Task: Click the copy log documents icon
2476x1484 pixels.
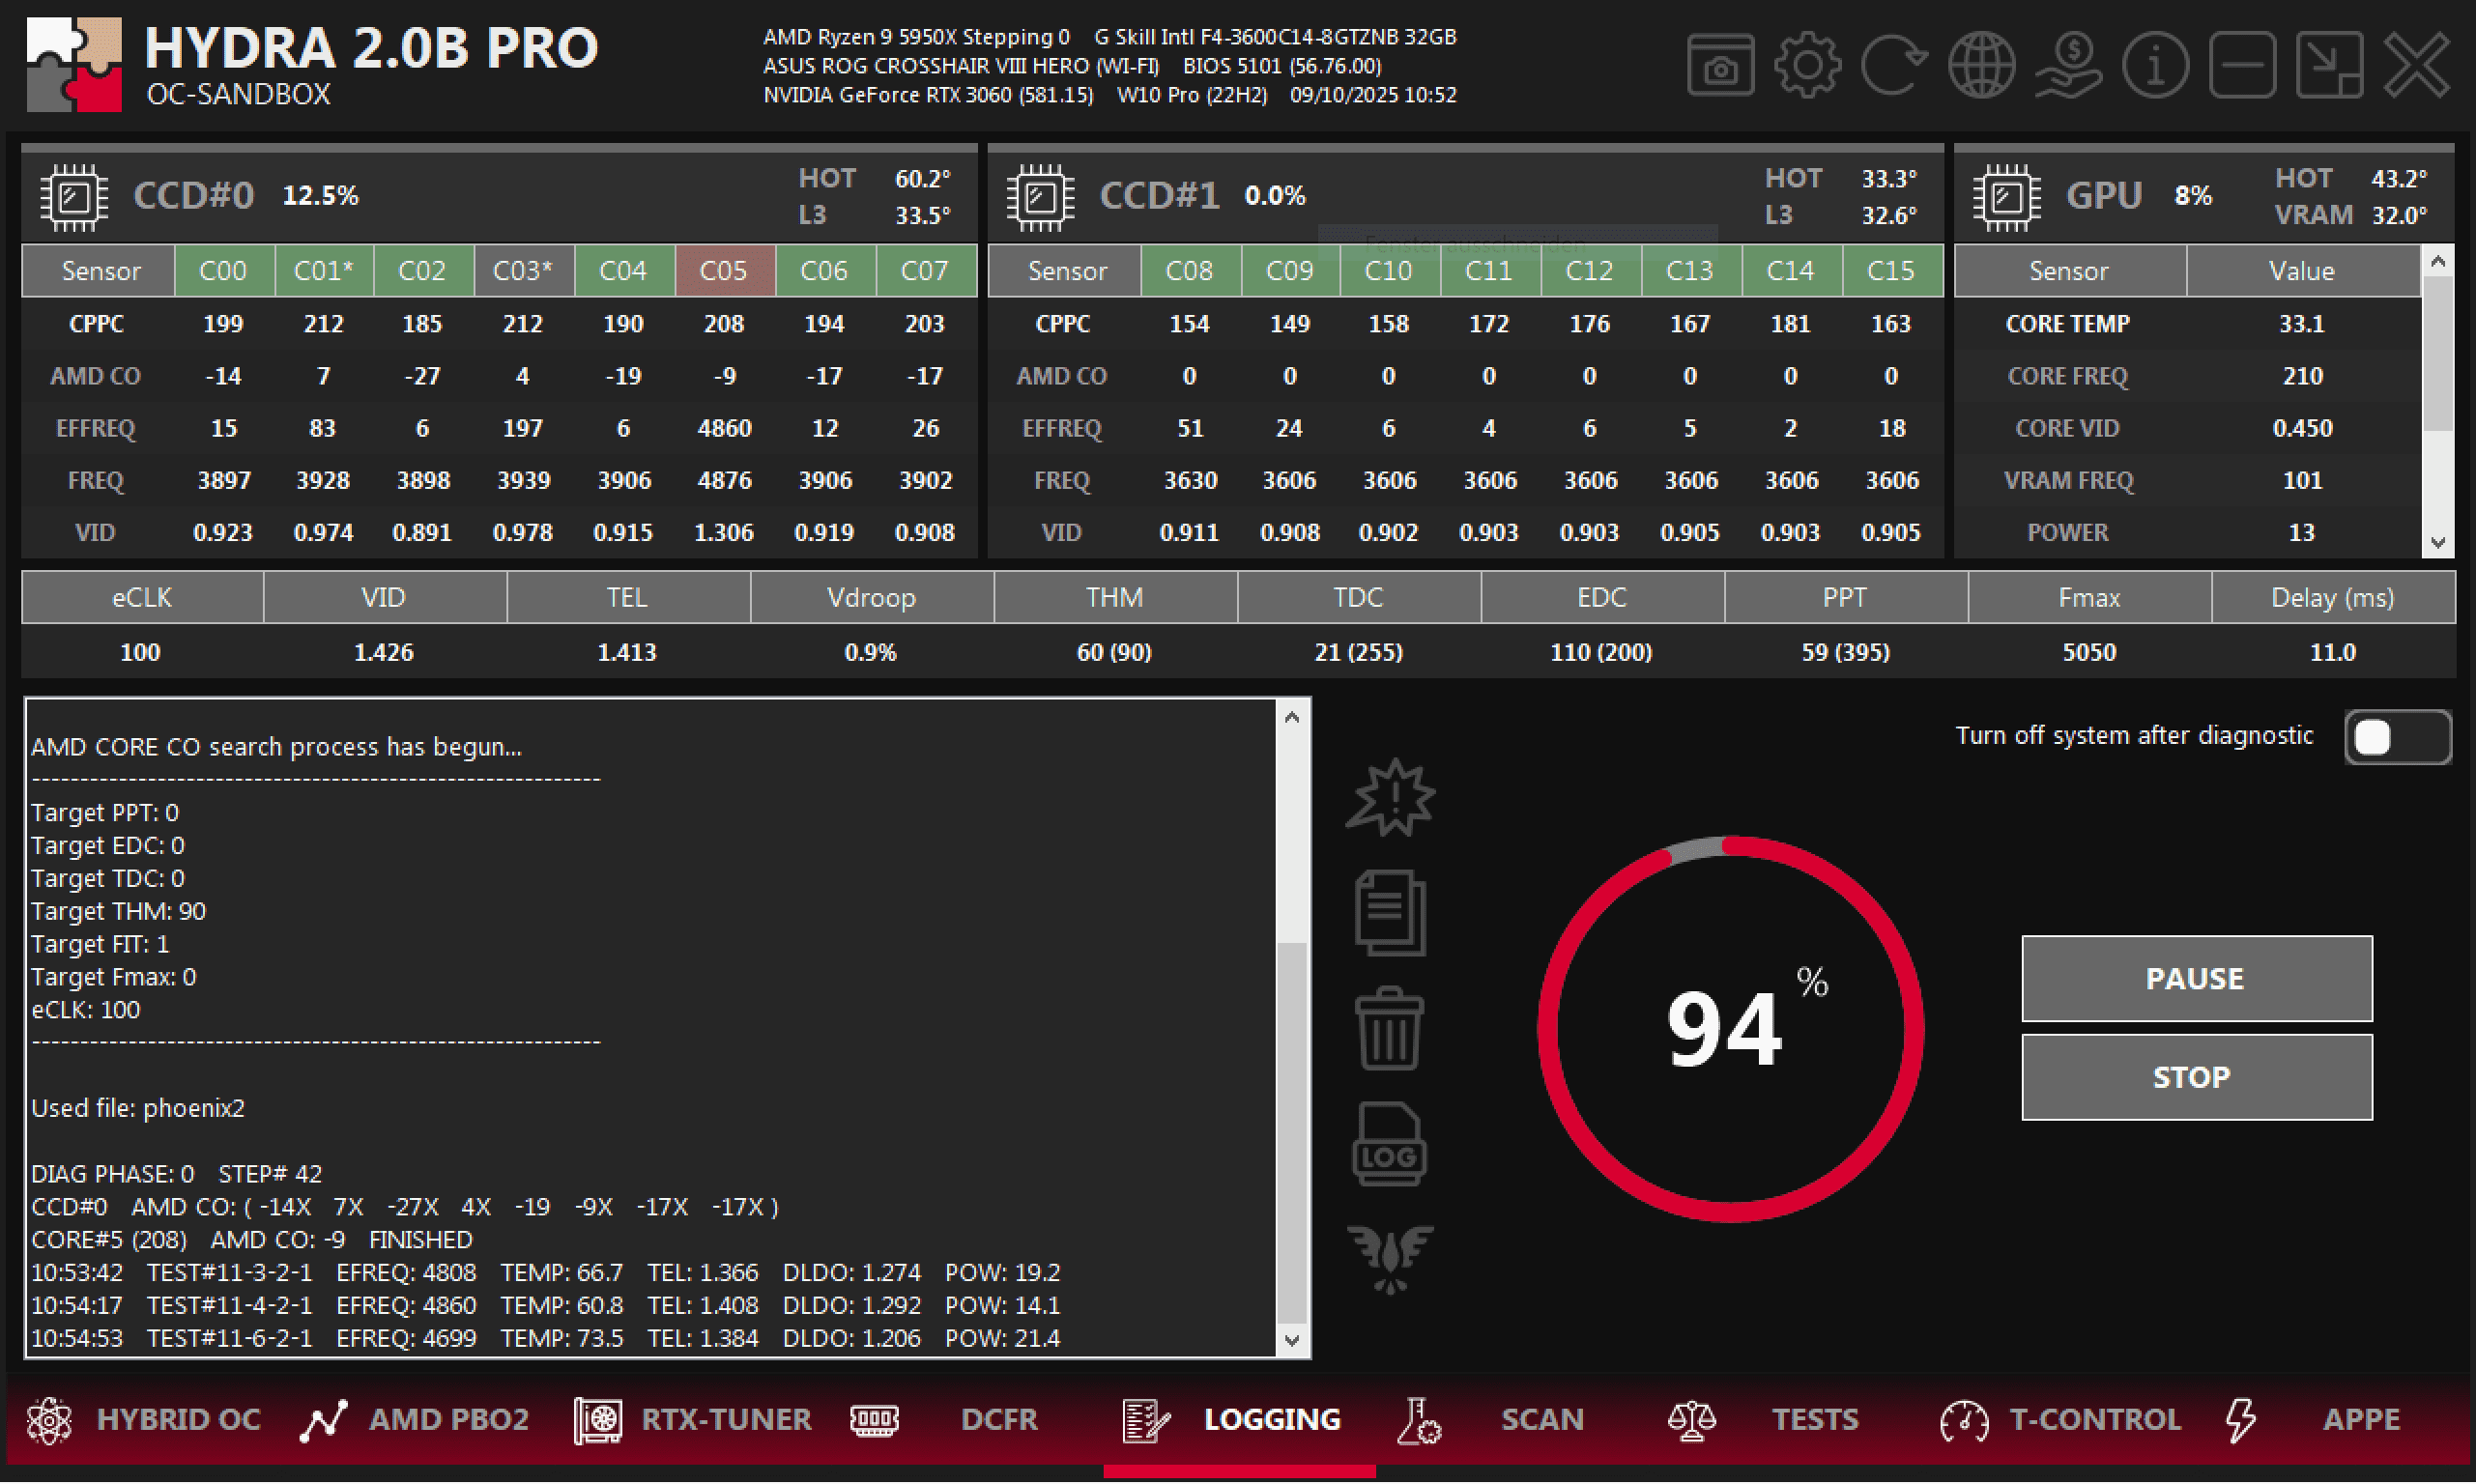Action: click(1390, 913)
